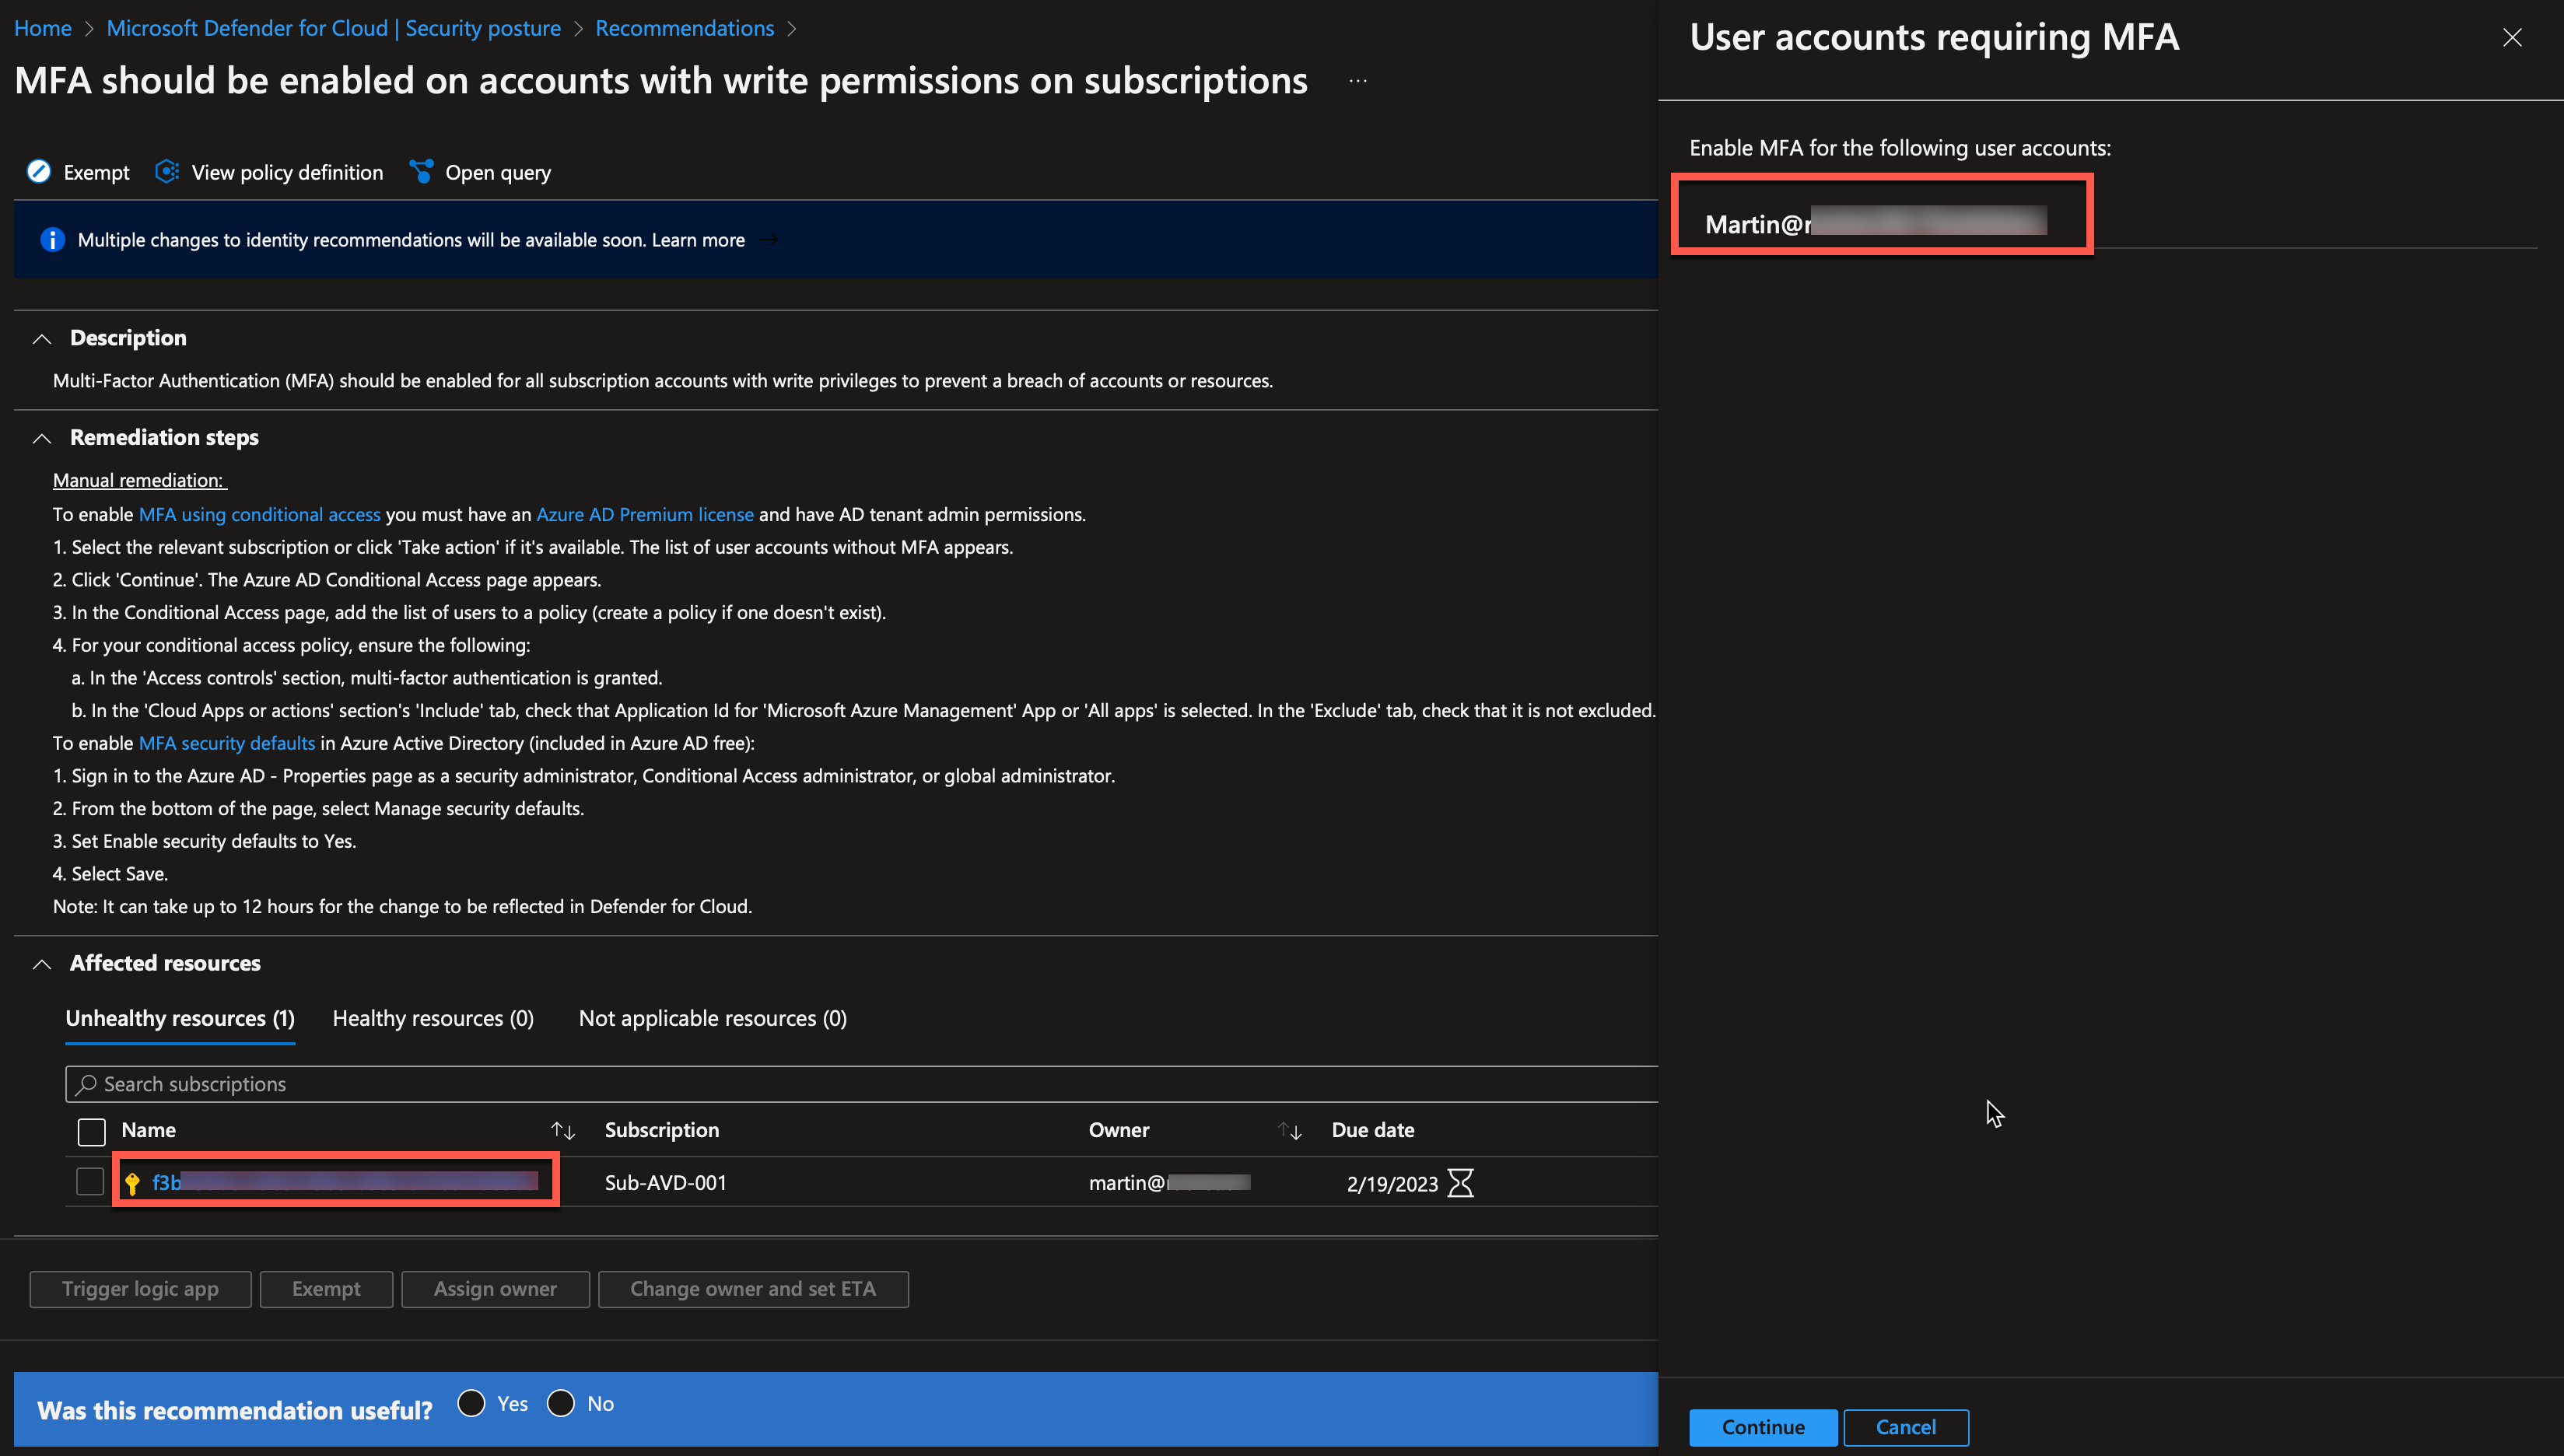2564x1456 pixels.
Task: Switch to Healthy resources (0) tab
Action: 433,1019
